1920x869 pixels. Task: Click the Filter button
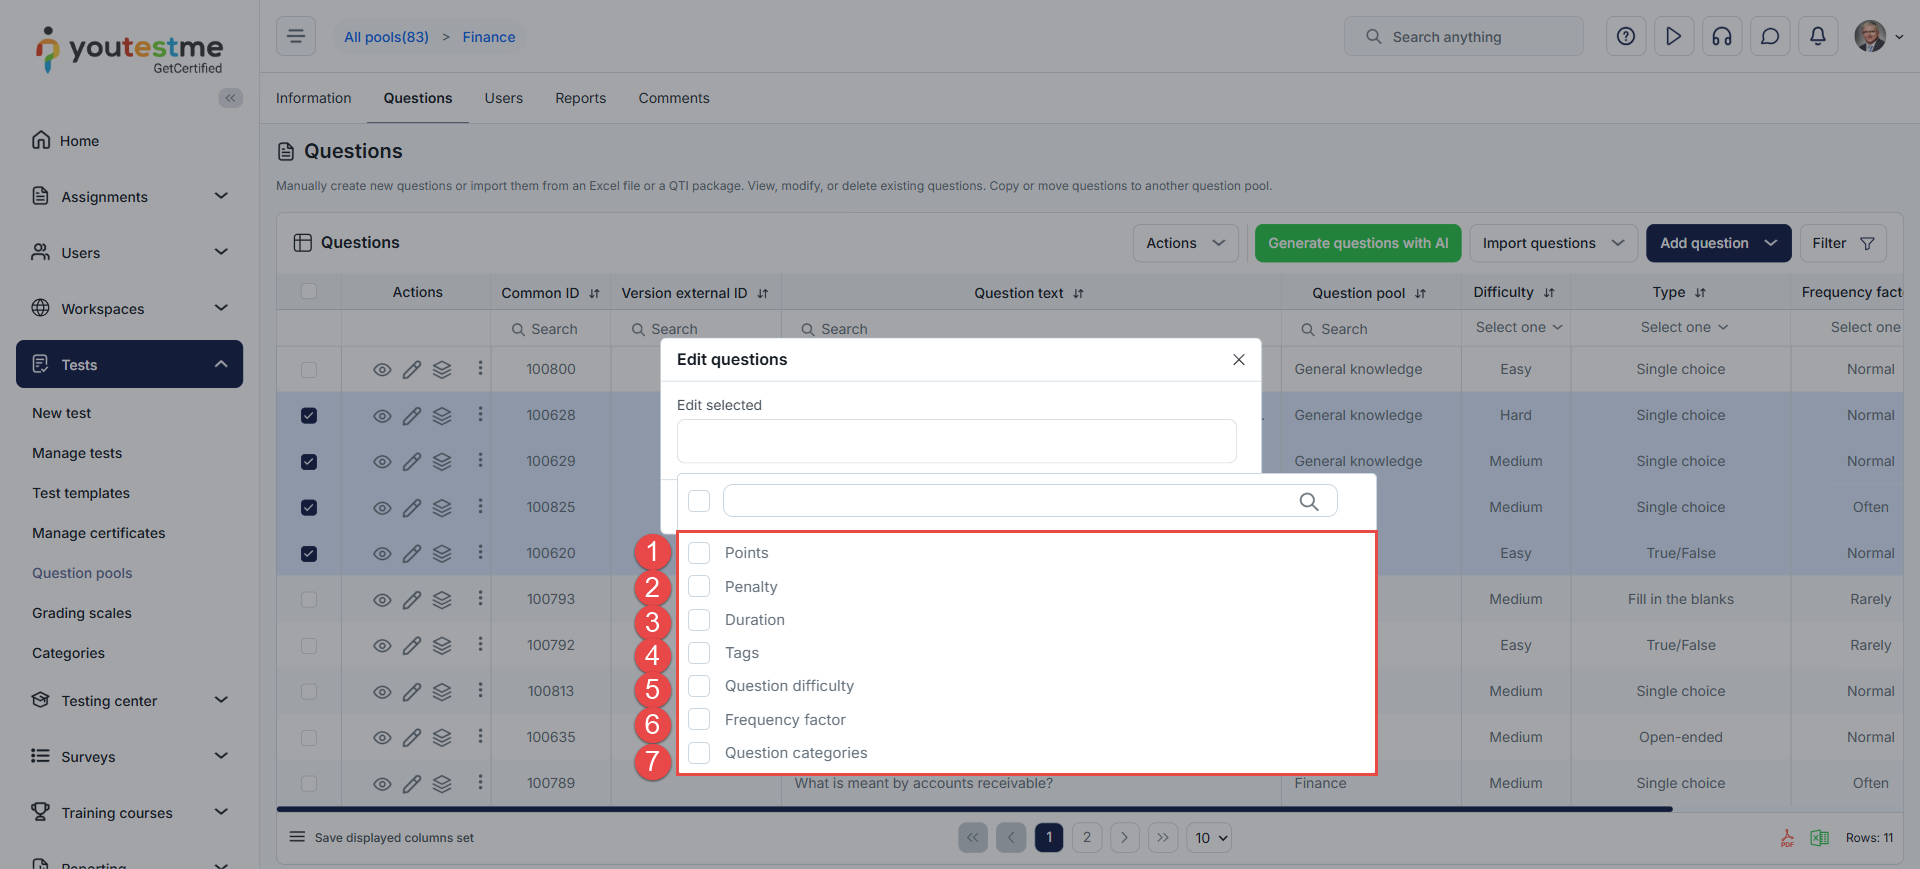pyautogui.click(x=1843, y=243)
